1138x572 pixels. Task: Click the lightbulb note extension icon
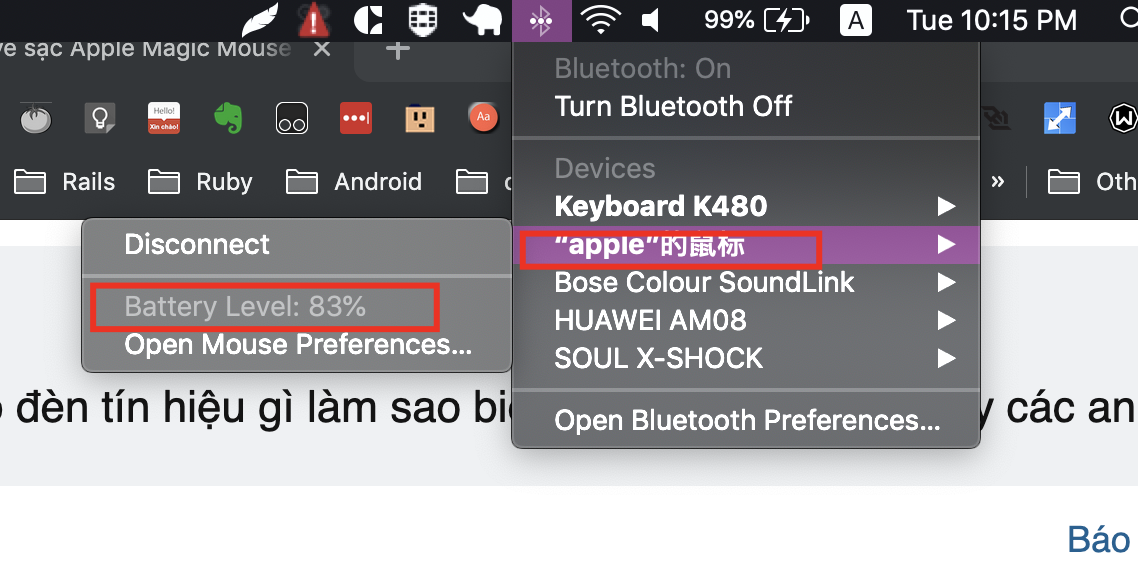pyautogui.click(x=99, y=118)
